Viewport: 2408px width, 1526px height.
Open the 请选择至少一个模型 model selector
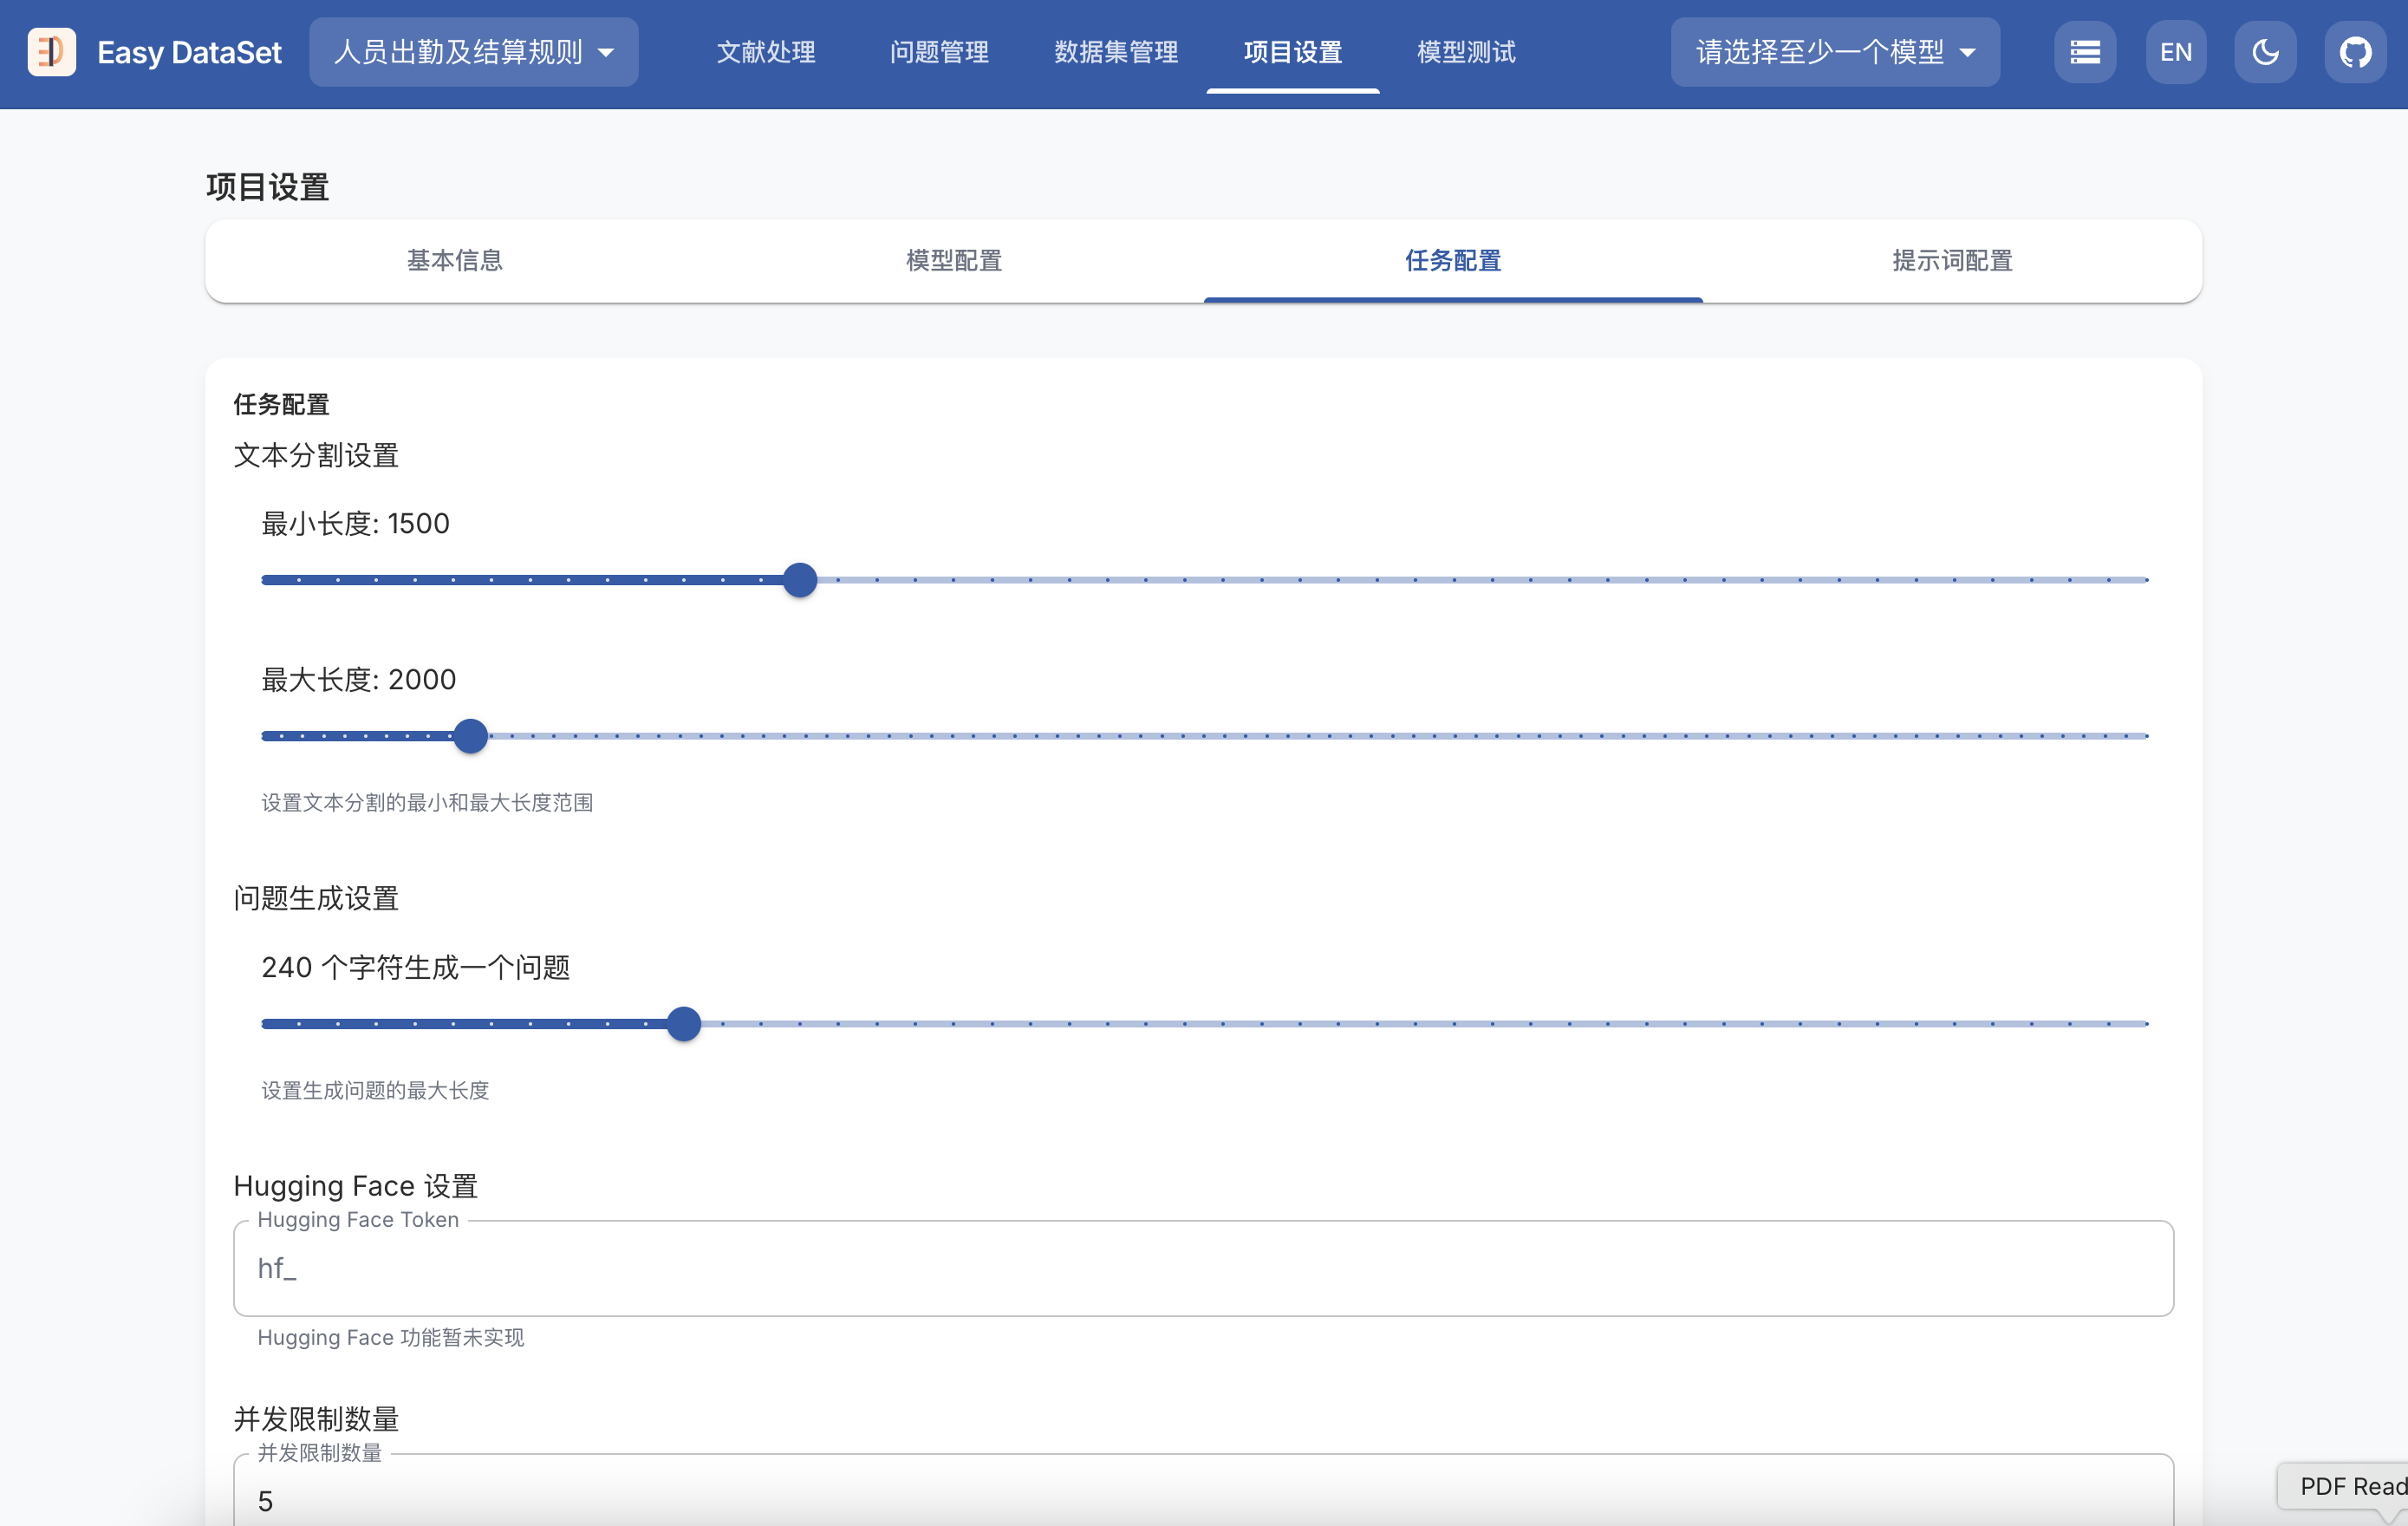[x=1834, y=52]
